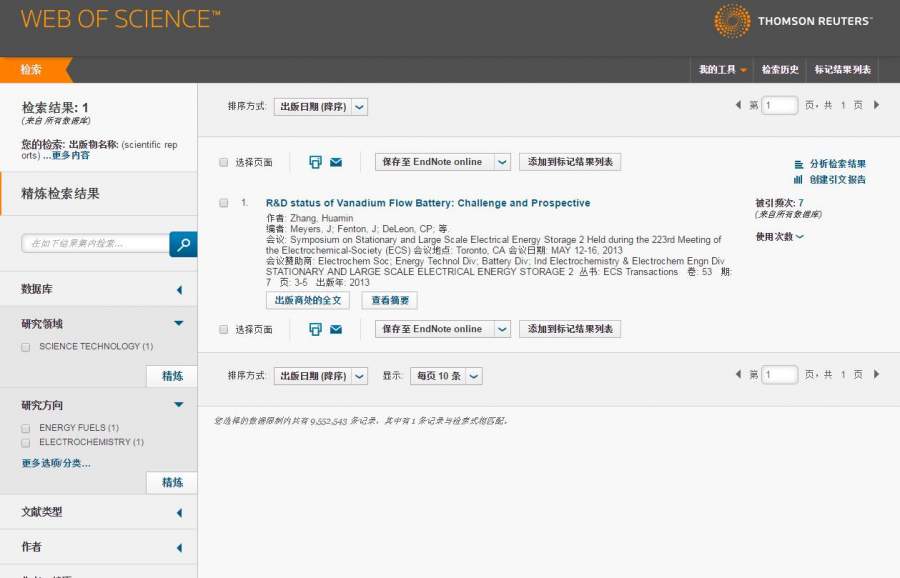Screen dimensions: 900x578
Task: Click bottom 添加到标记结果列表 button
Action: pyautogui.click(x=570, y=329)
